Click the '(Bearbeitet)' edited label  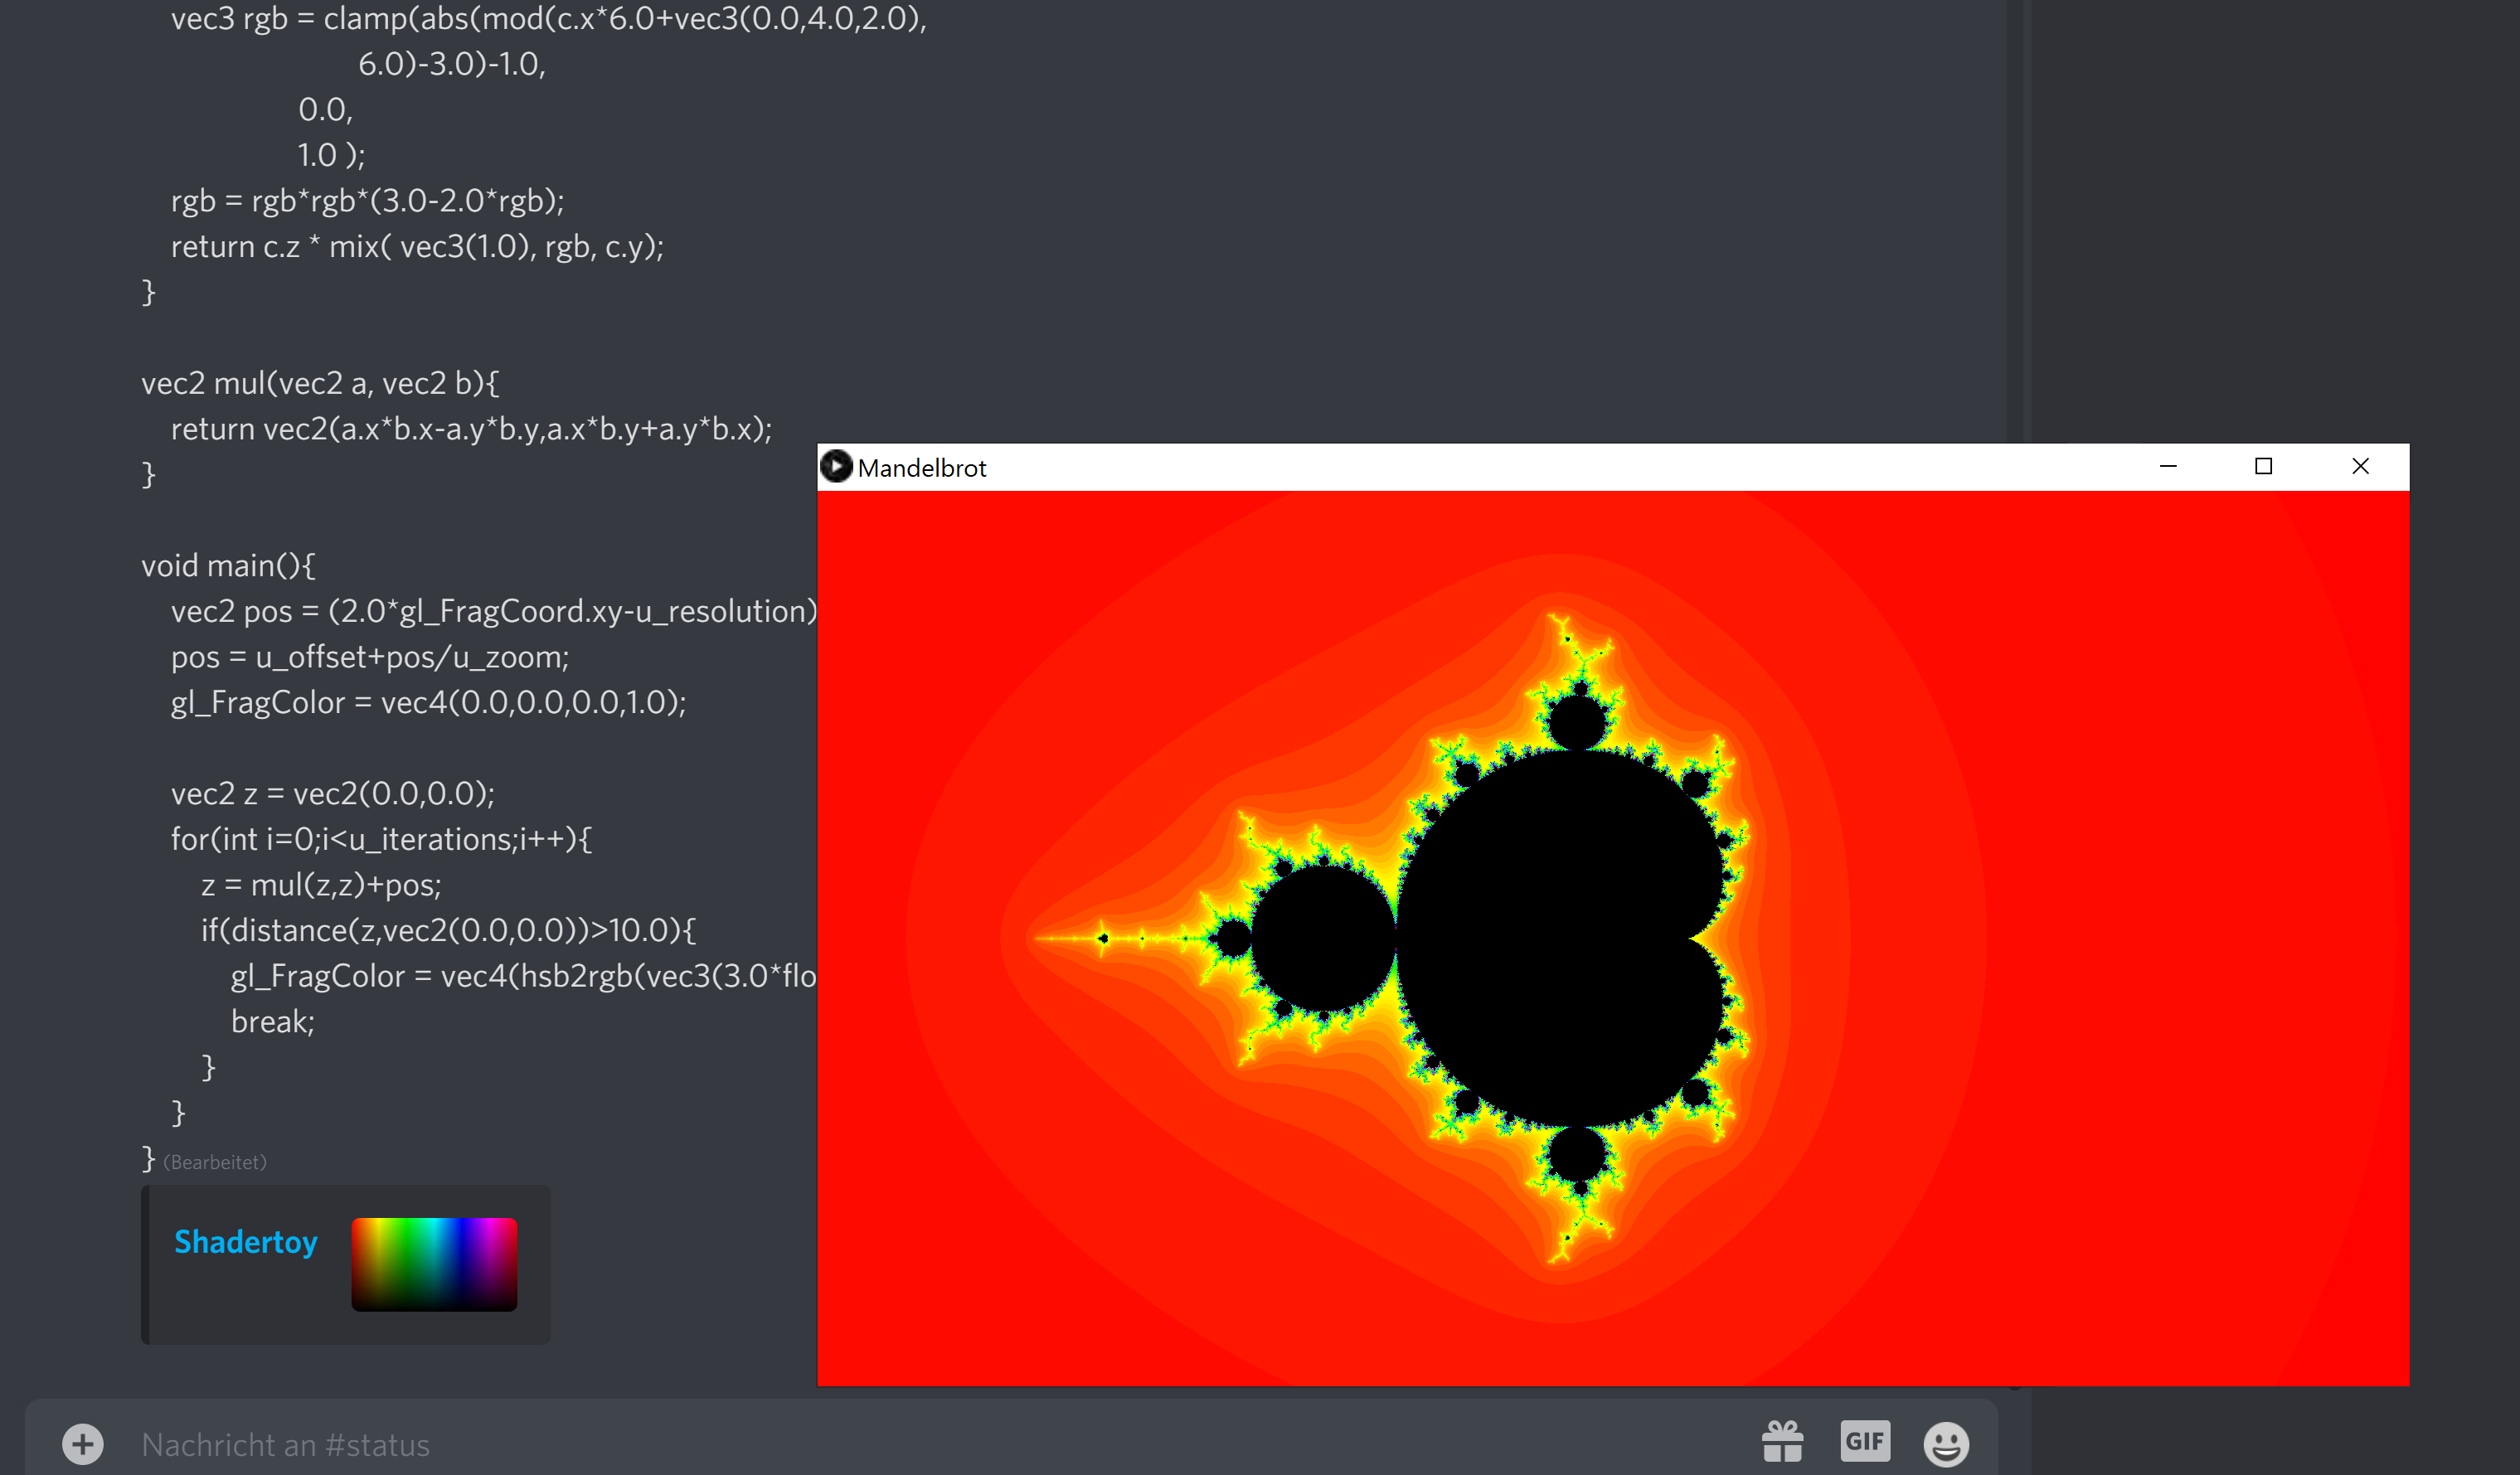215,1162
